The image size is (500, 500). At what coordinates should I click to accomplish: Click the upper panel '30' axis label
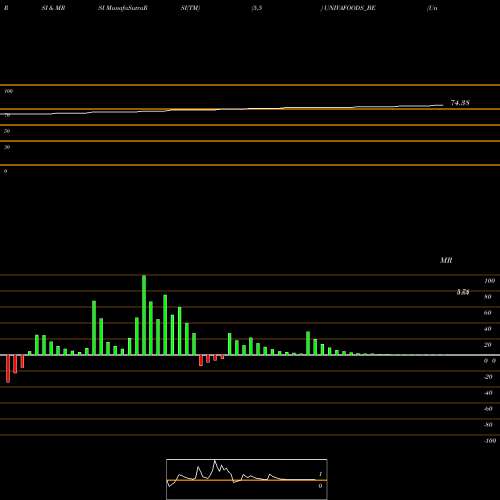click(7, 147)
